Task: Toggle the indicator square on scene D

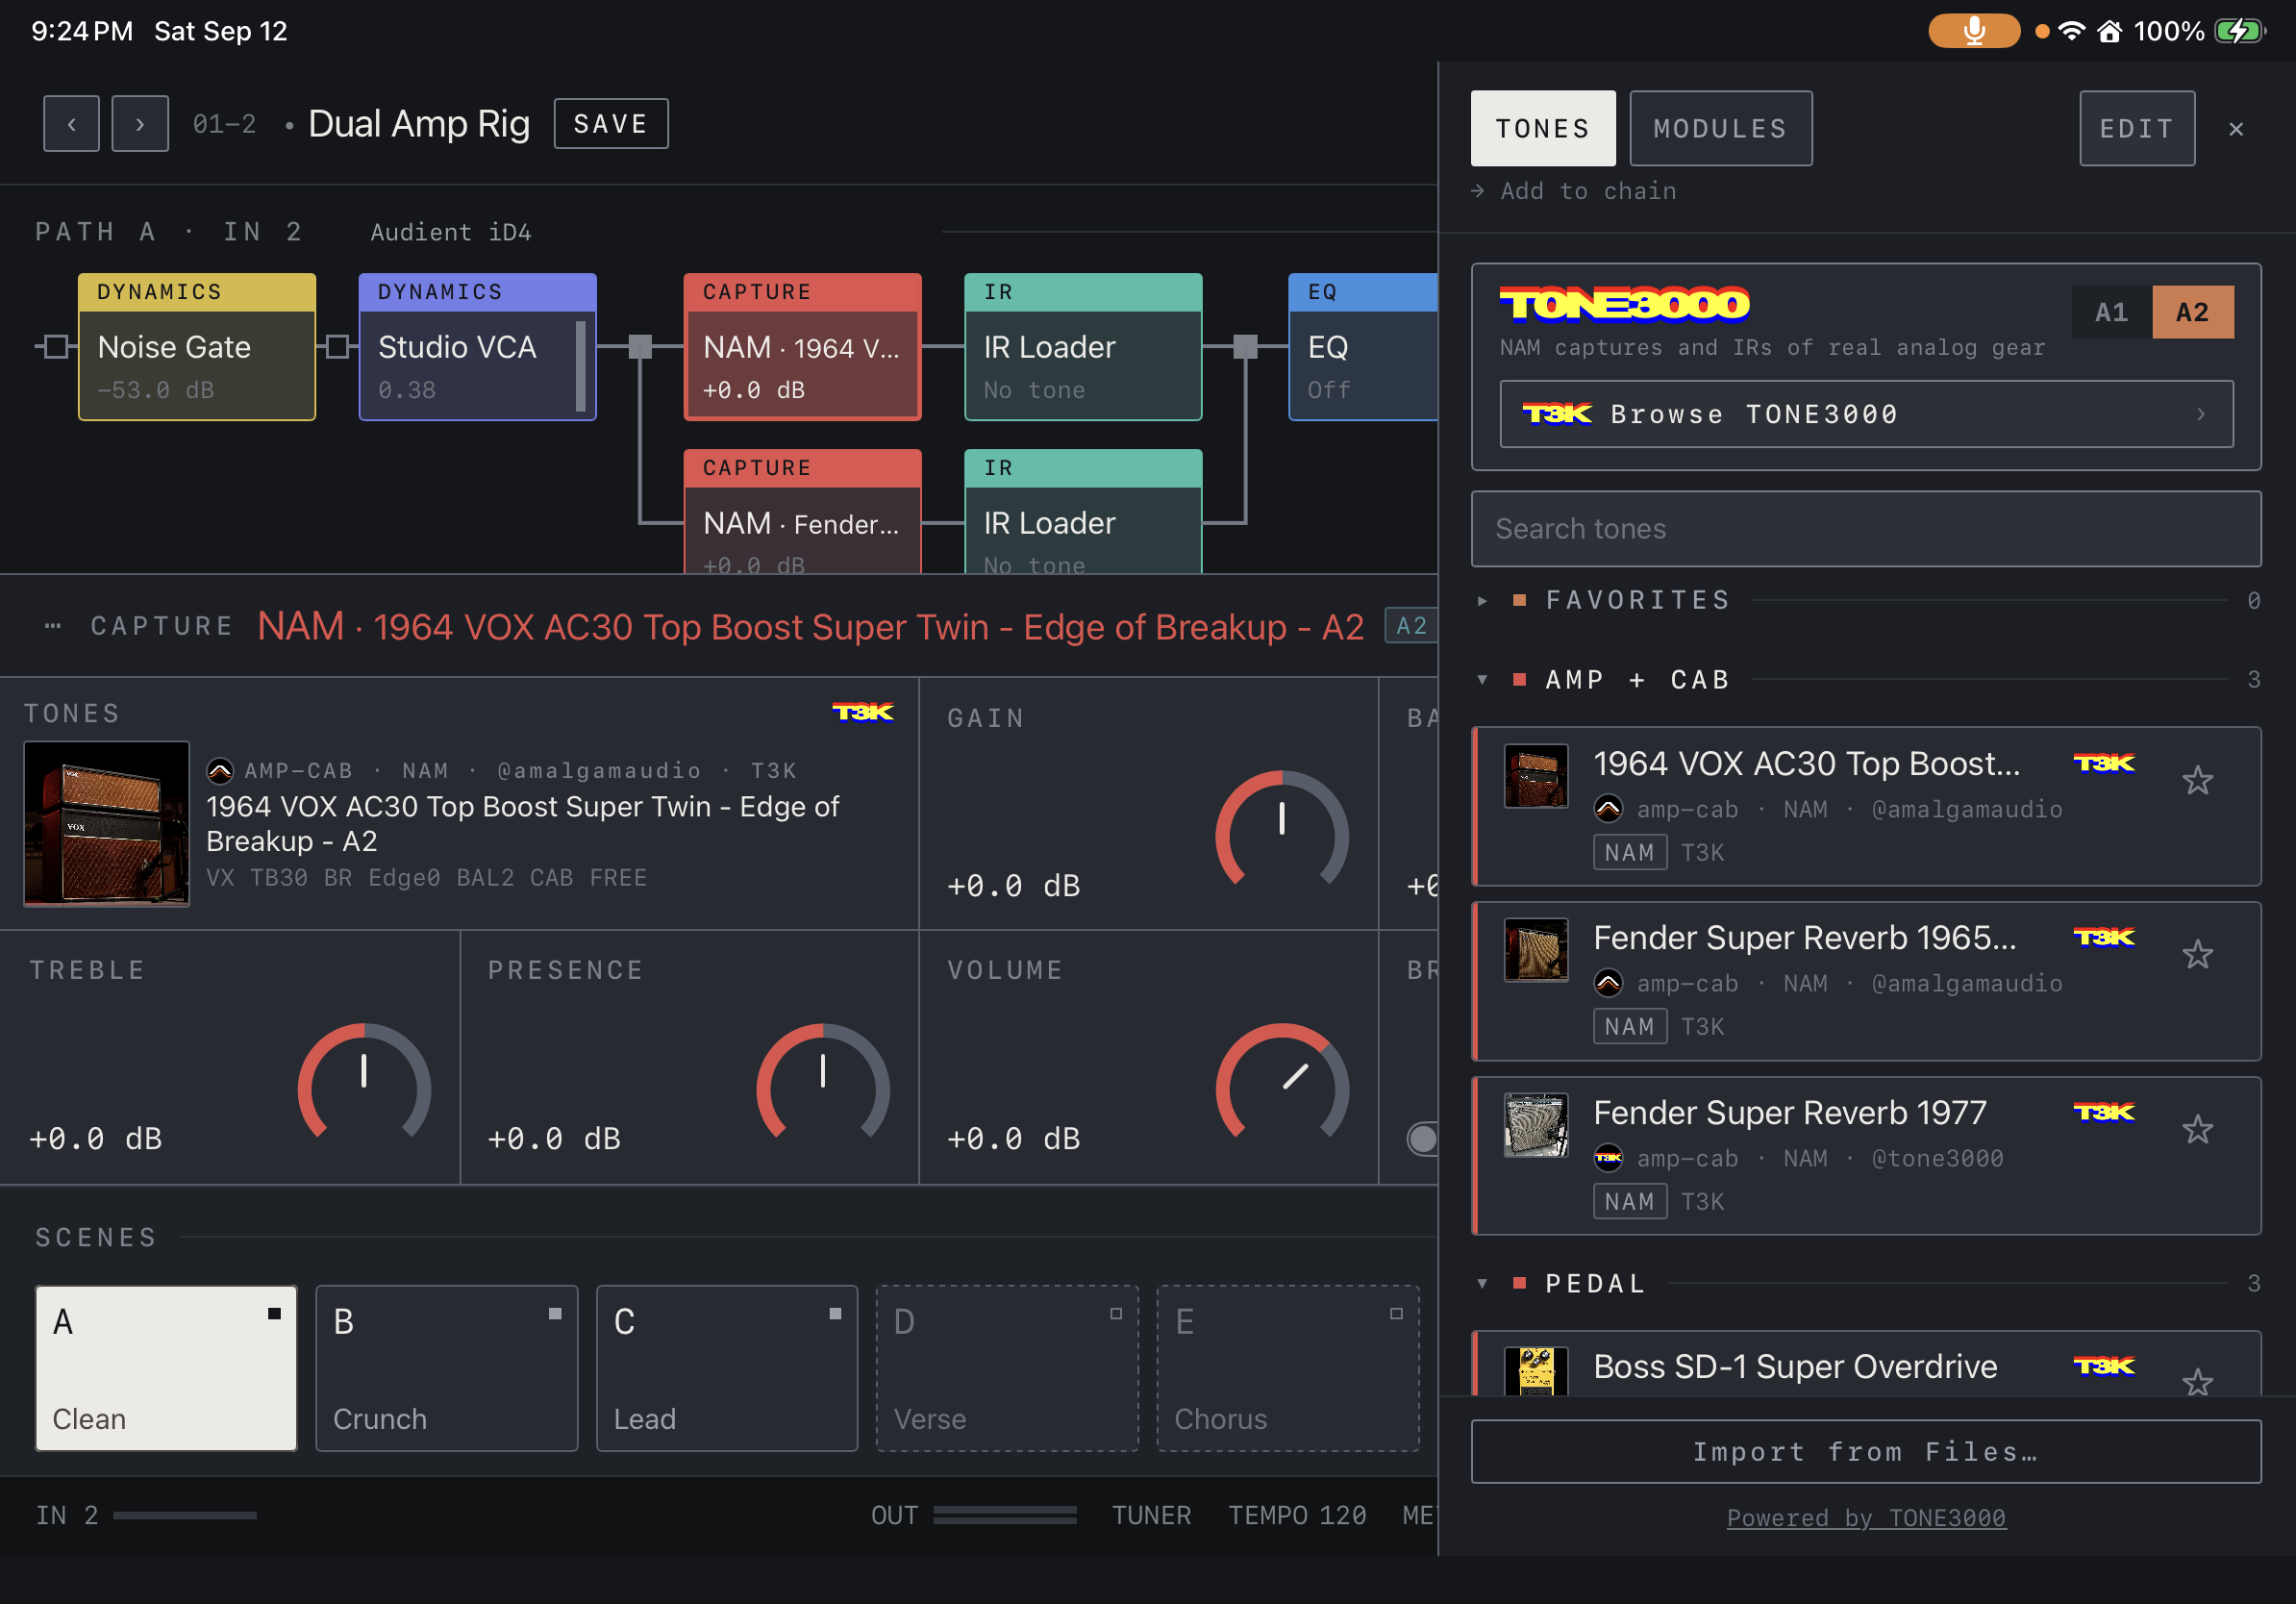Action: click(1116, 1314)
